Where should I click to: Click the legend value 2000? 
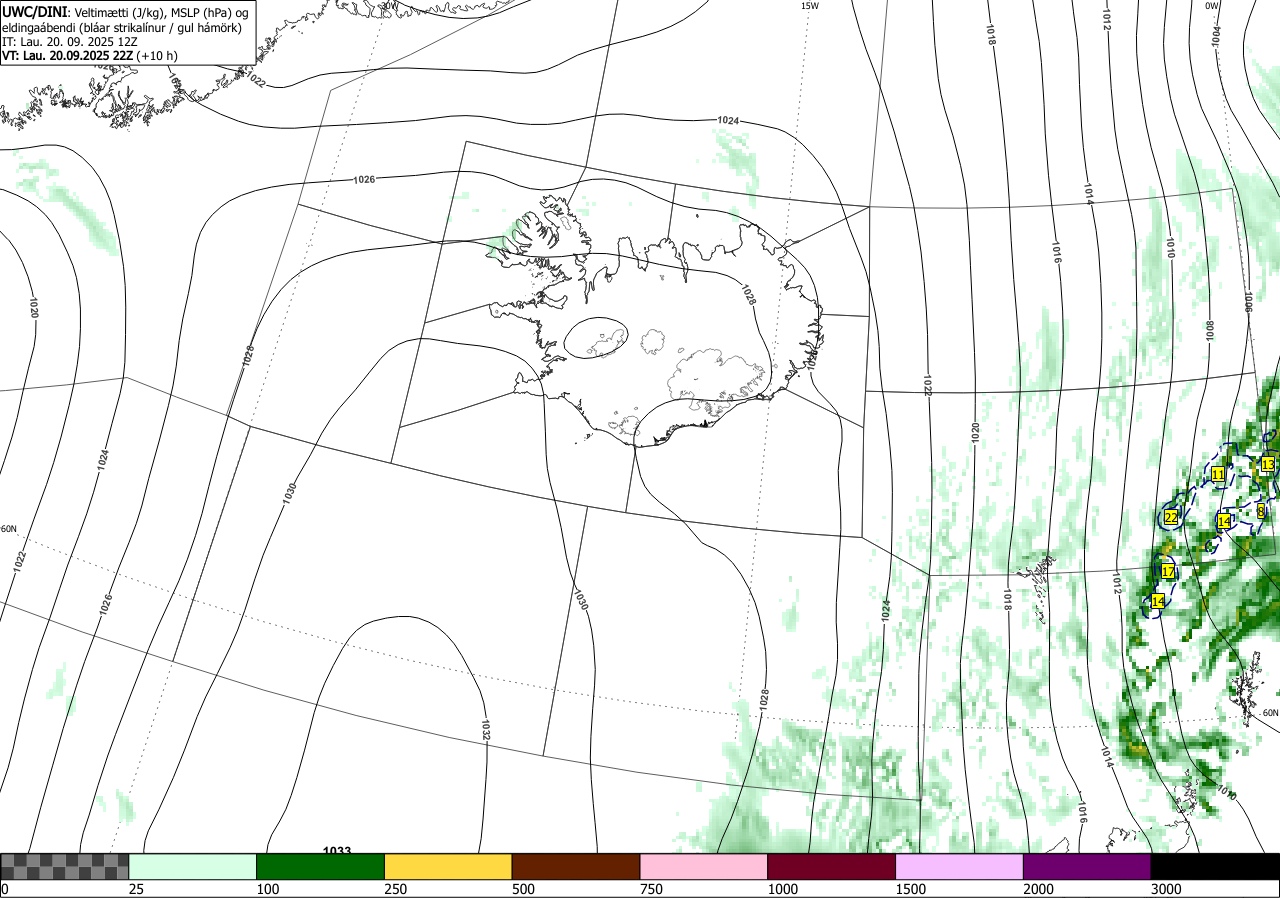1039,889
